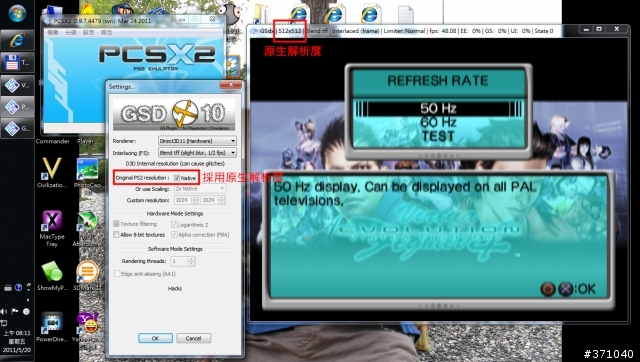Click the first Custom resolution width stepper
The width and height of the screenshot is (640, 362).
(195, 200)
